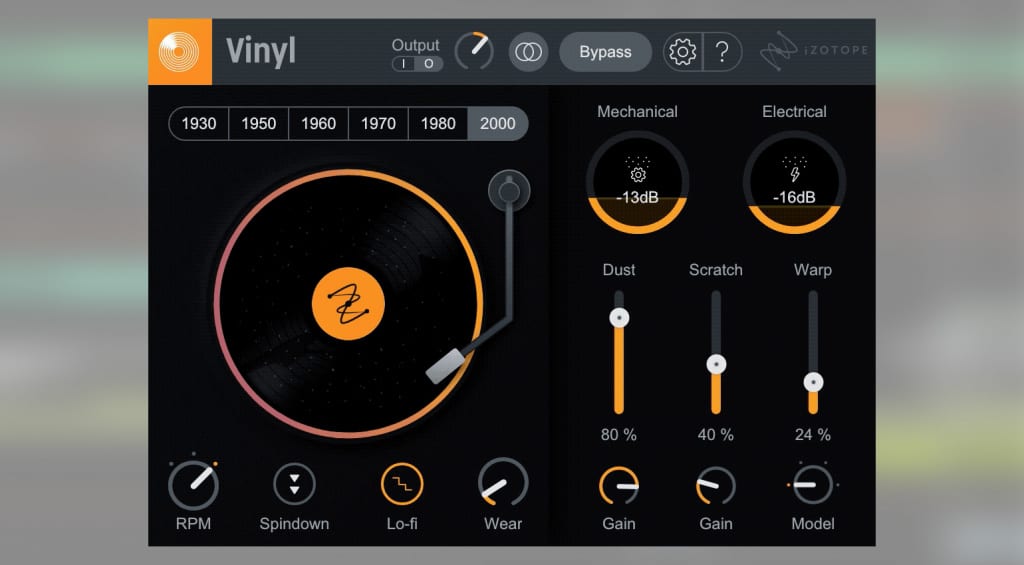Viewport: 1024px width, 565px height.
Task: Click the Vinyl plugin title
Action: [x=261, y=52]
